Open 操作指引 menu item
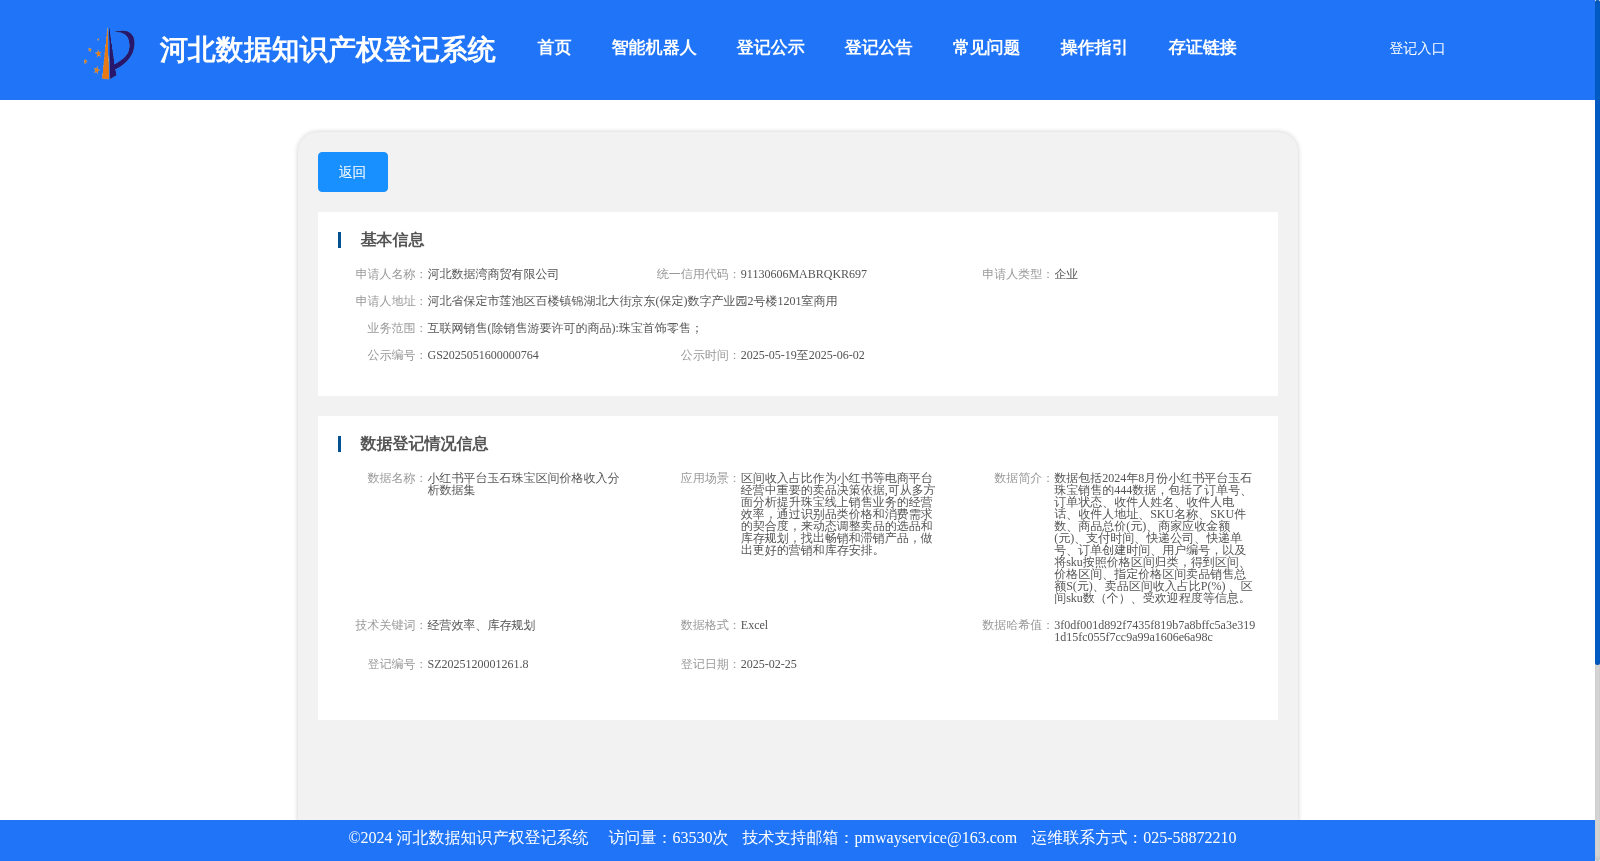This screenshot has height=861, width=1600. tap(1094, 48)
